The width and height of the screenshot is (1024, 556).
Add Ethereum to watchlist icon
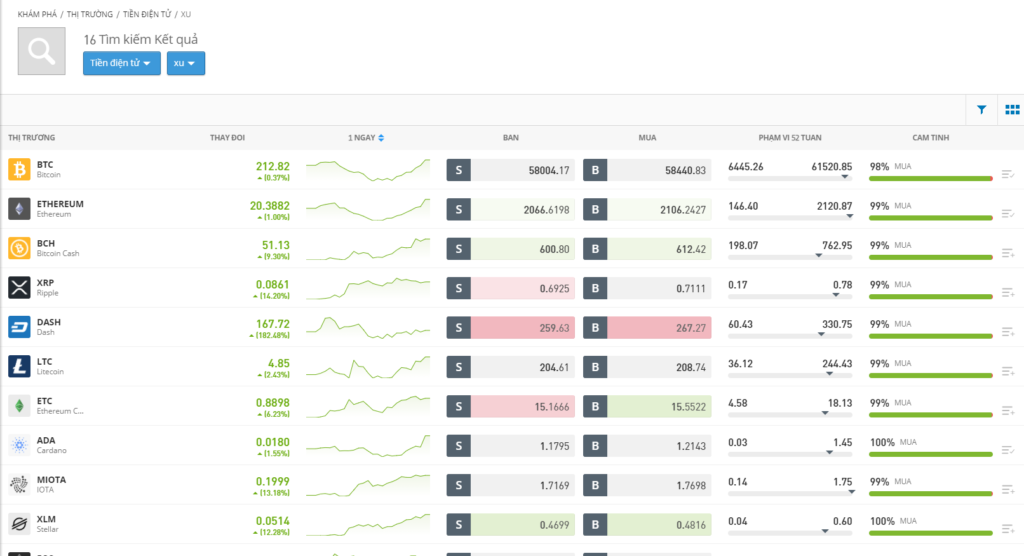(x=1008, y=213)
